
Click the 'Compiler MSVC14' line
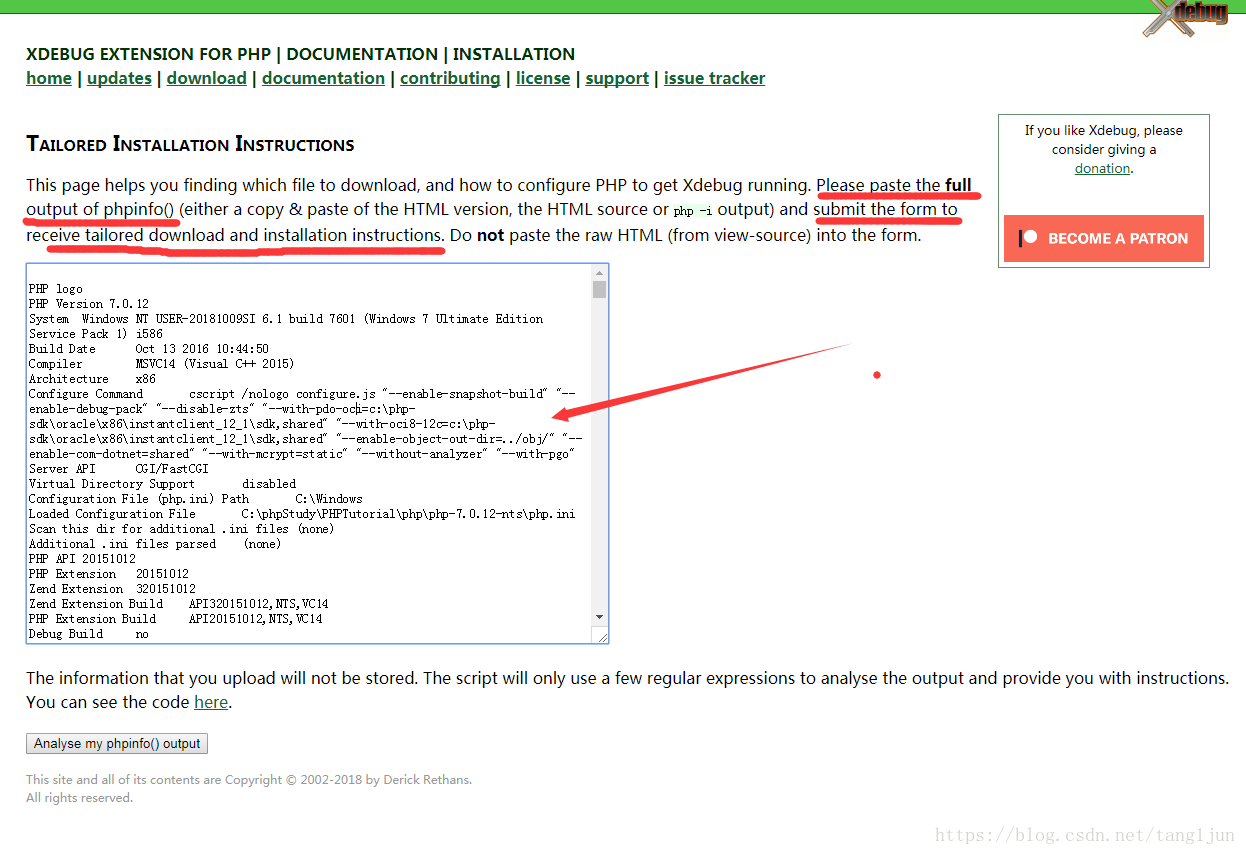[162, 364]
